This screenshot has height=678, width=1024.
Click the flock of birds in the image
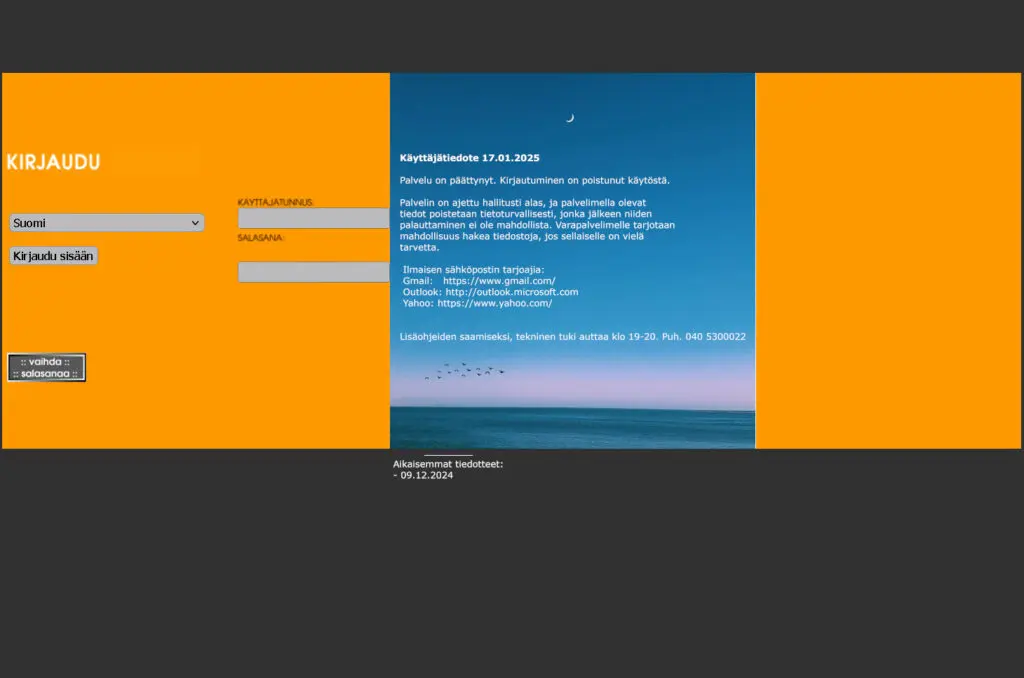pos(464,371)
